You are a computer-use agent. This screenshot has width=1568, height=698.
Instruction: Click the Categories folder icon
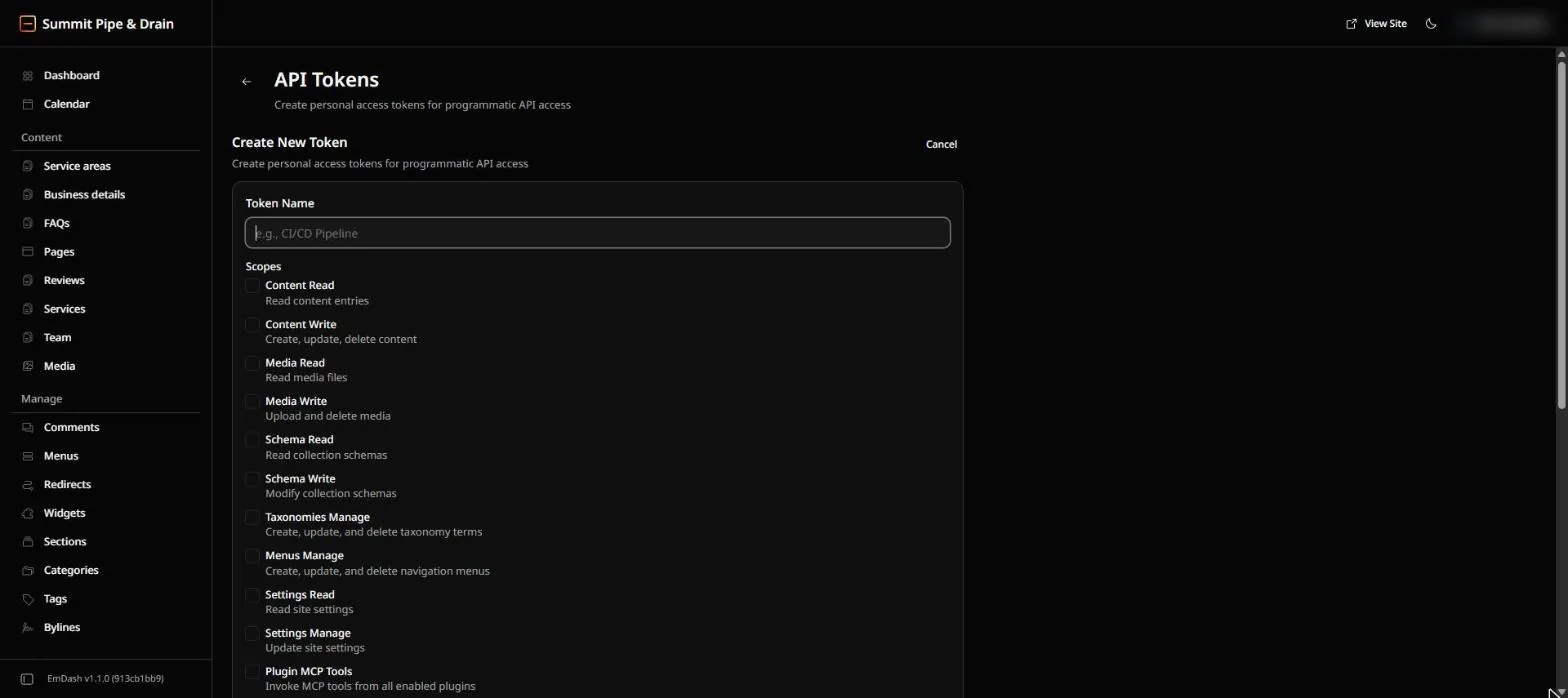(x=28, y=571)
